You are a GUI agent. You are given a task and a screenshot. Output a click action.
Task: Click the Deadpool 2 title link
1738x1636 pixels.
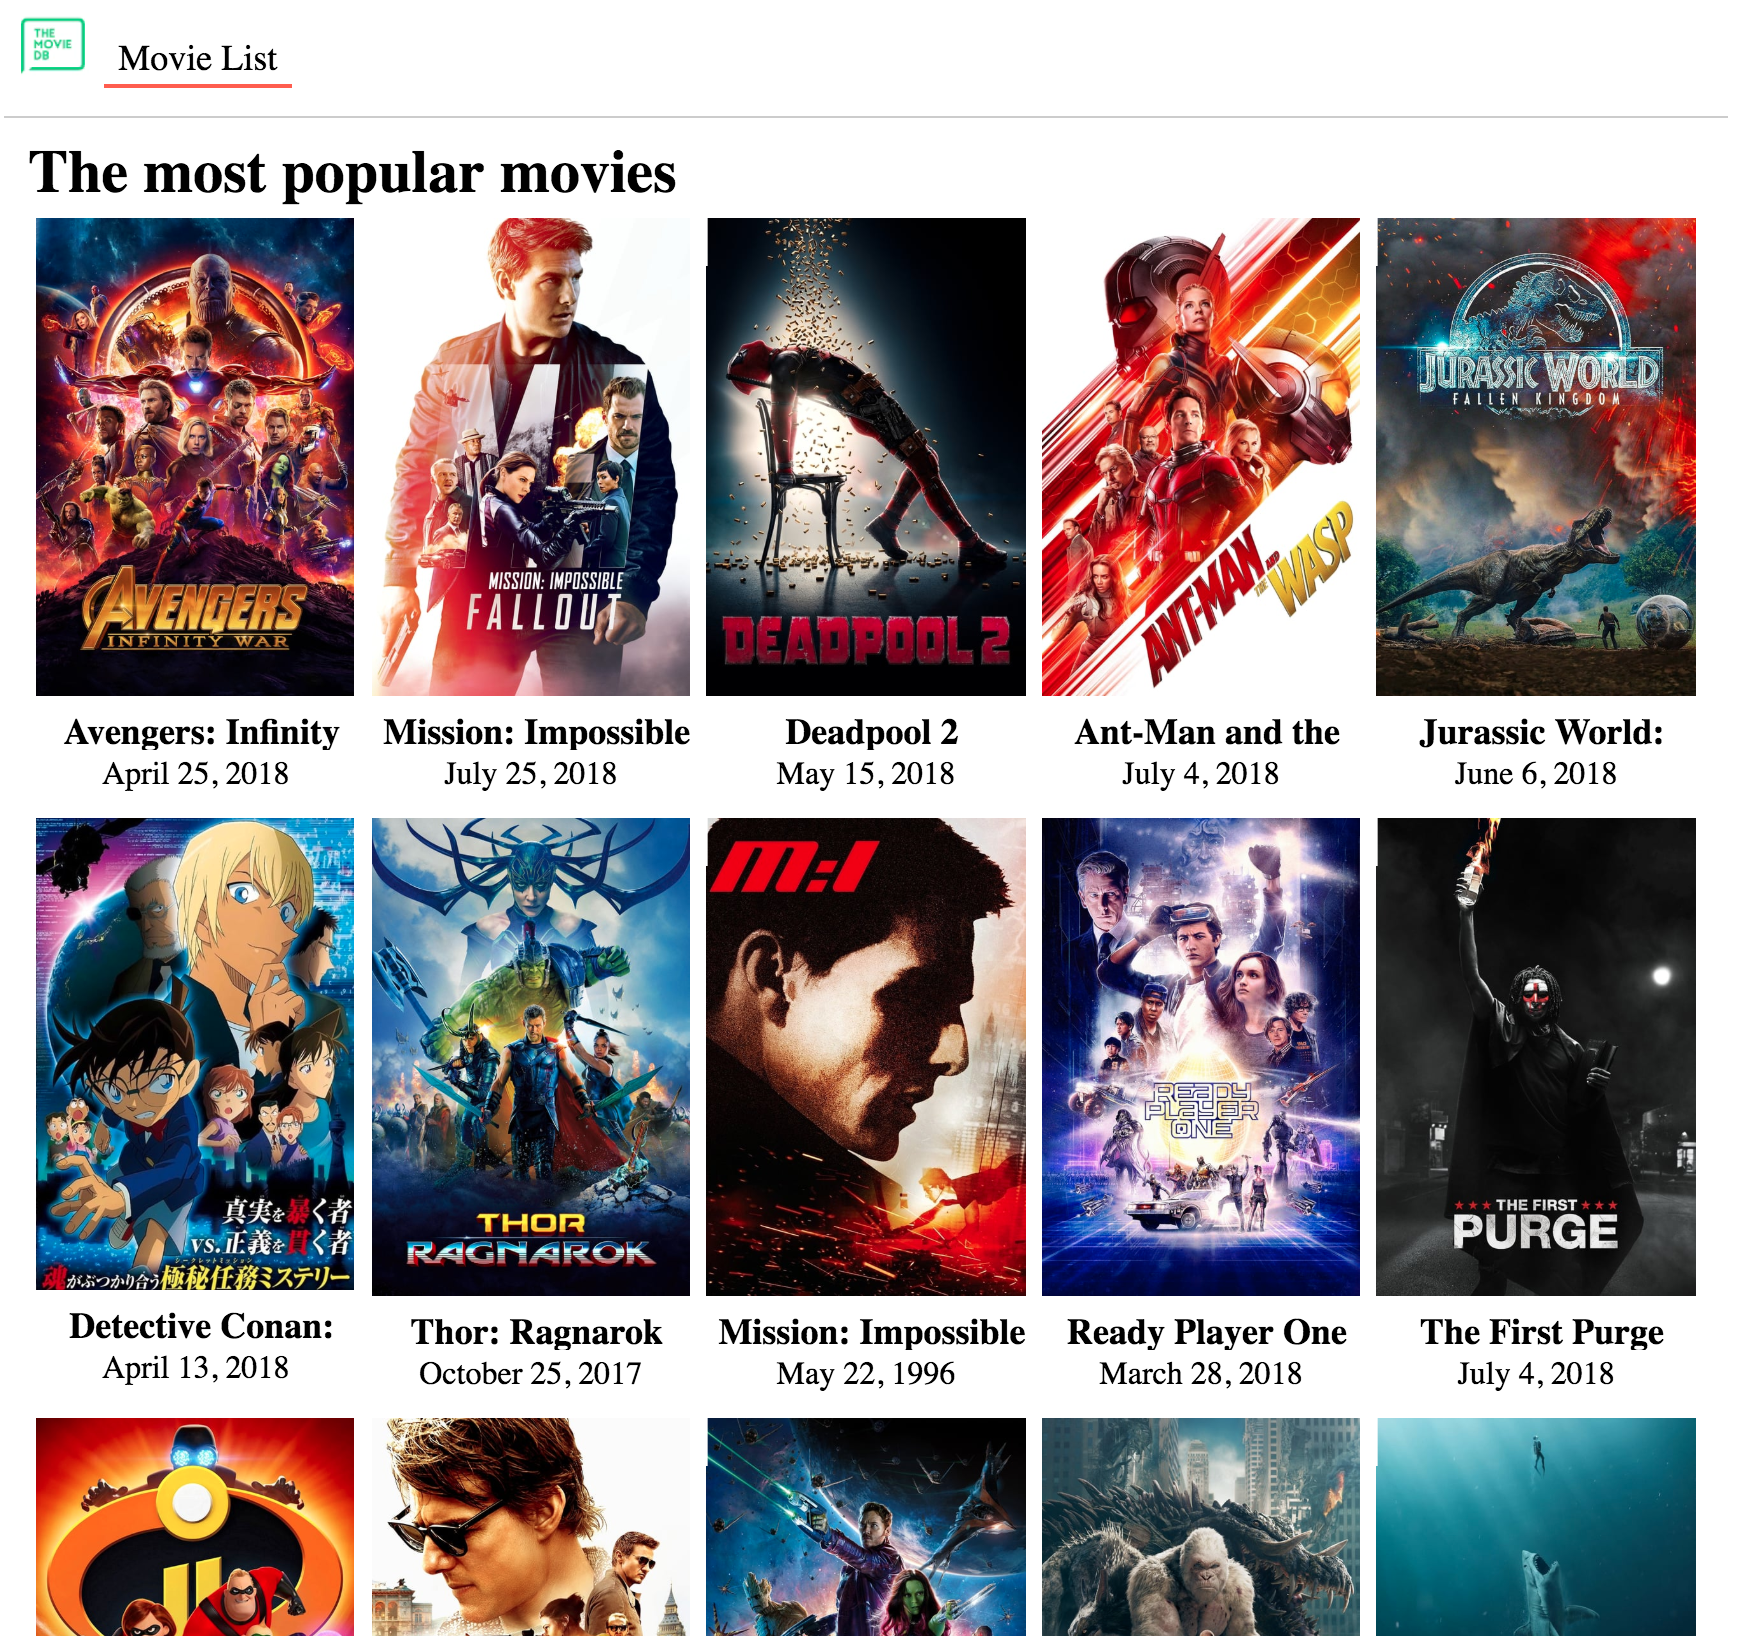(871, 732)
